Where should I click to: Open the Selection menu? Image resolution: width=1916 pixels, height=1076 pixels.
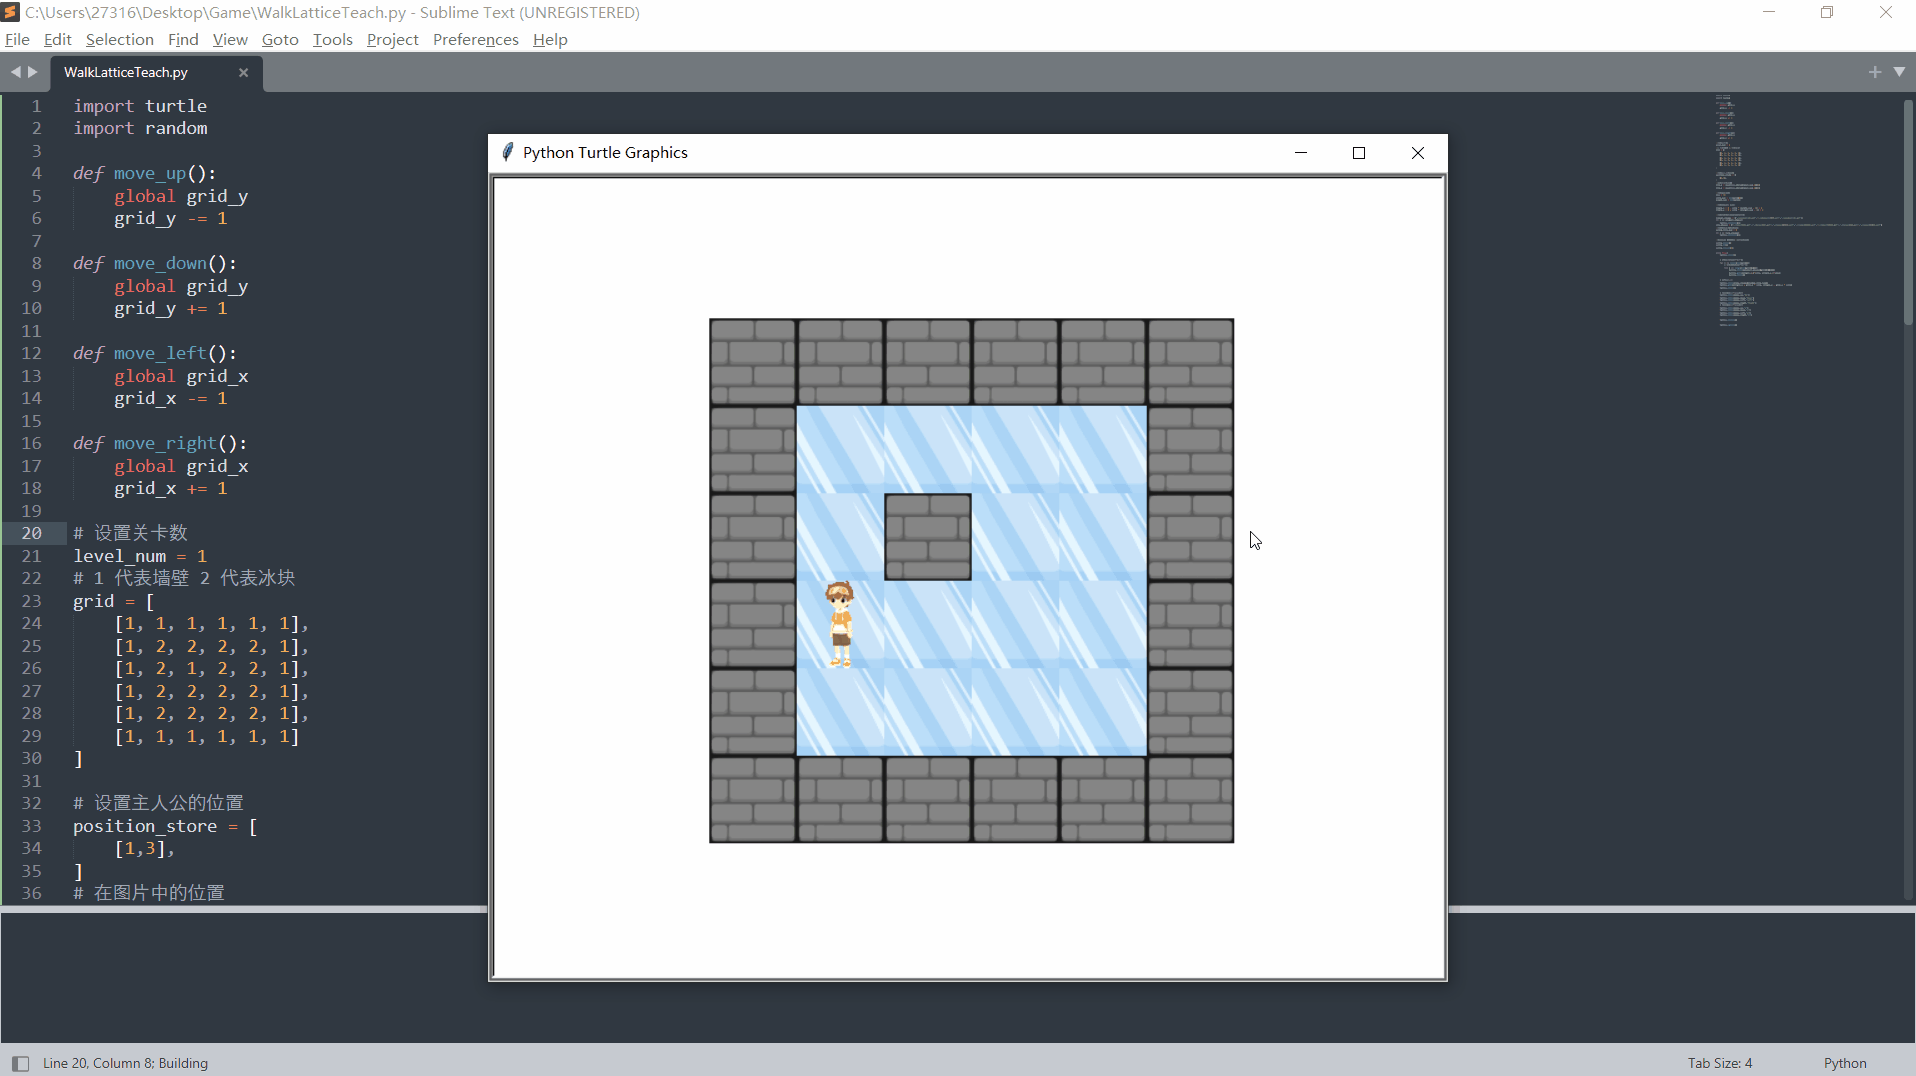[x=119, y=39]
